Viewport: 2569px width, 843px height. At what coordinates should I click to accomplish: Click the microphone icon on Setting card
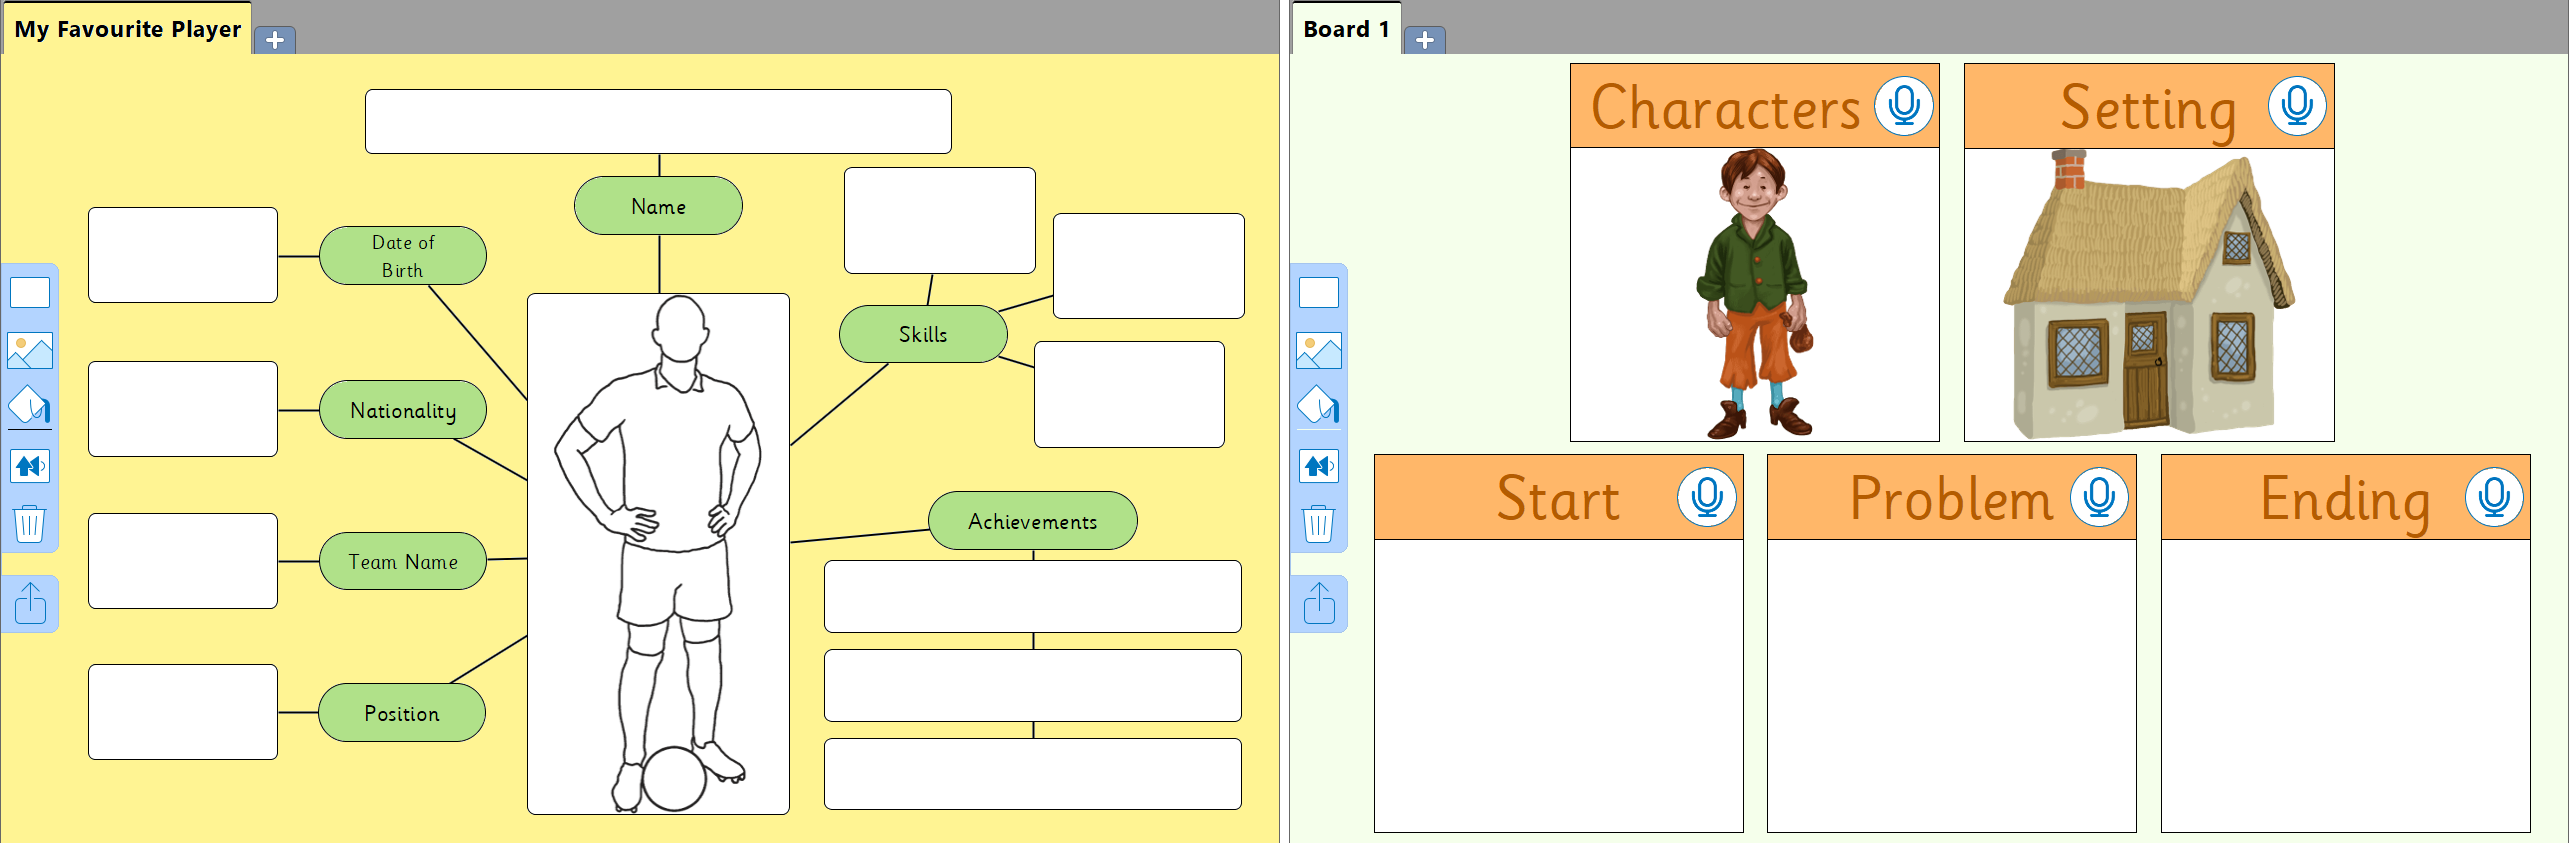tap(2297, 106)
